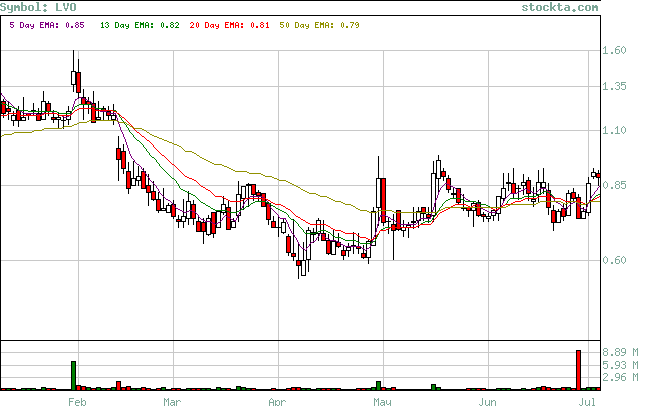Image resolution: width=655 pixels, height=406 pixels.
Task: Click the Mar month label
Action: pos(172,401)
